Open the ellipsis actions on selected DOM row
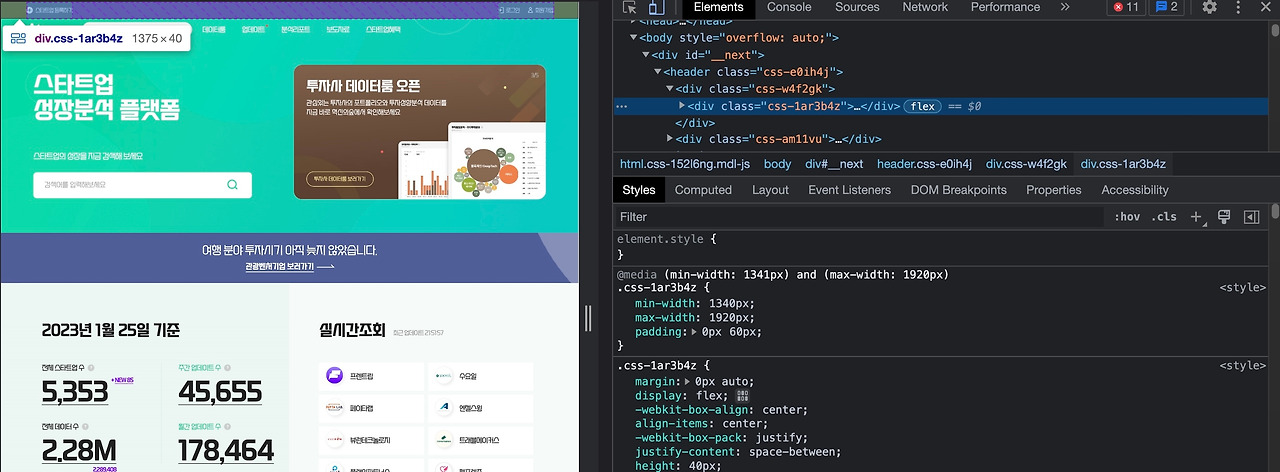 click(622, 106)
